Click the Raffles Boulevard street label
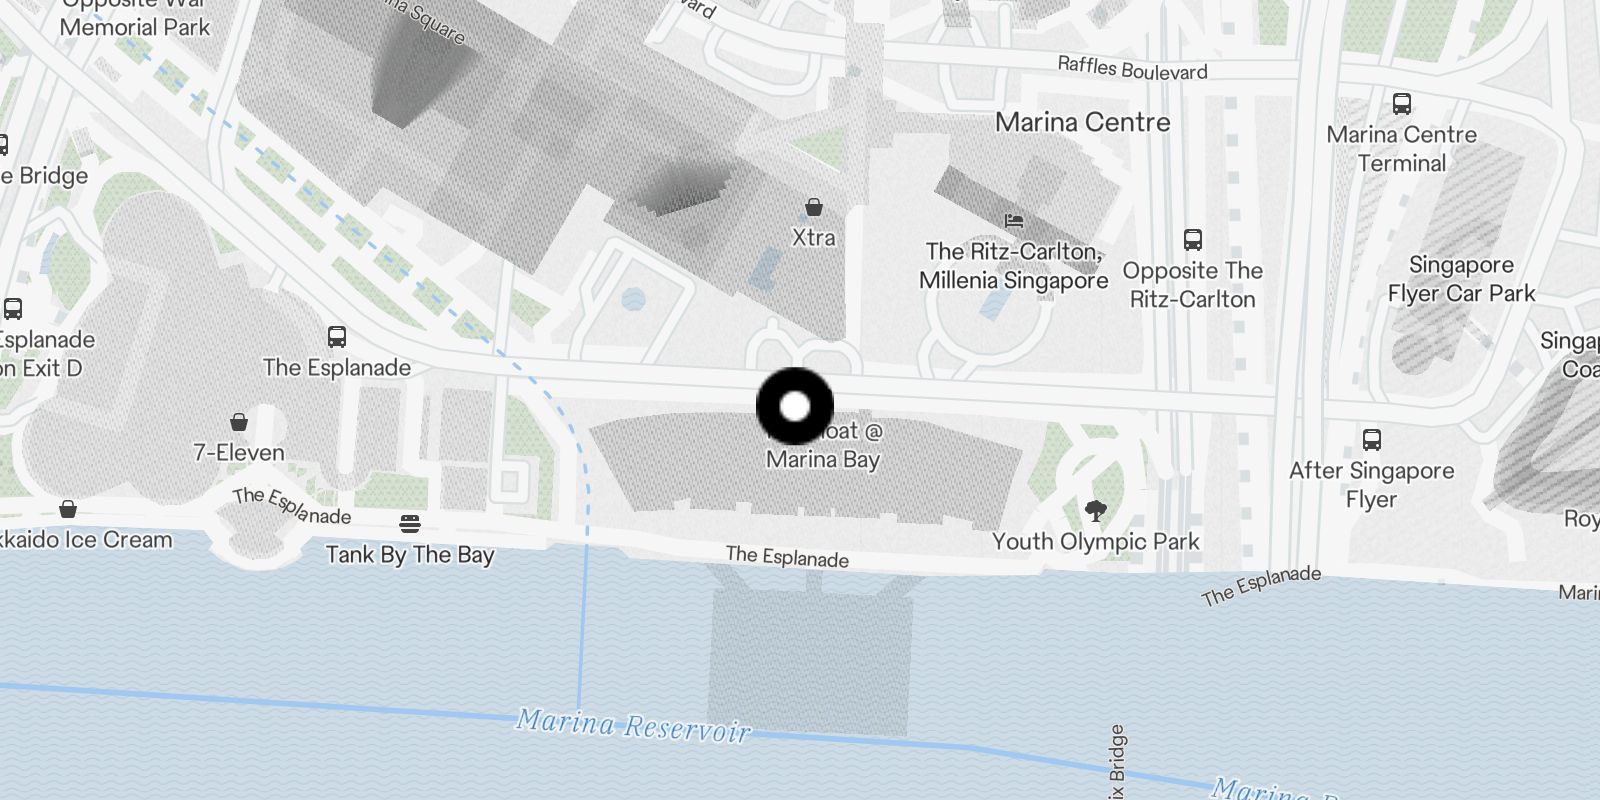The image size is (1600, 800). tap(1133, 69)
